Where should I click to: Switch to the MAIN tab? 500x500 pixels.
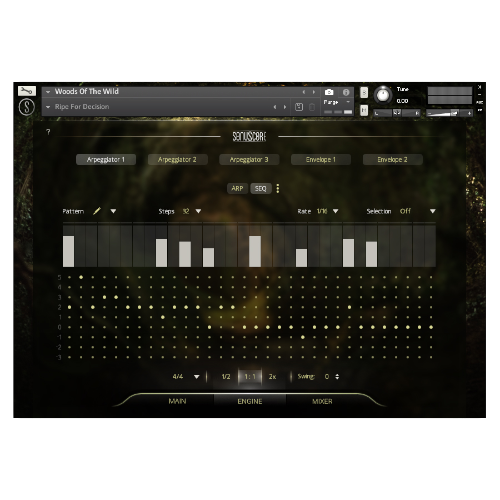tap(177, 401)
